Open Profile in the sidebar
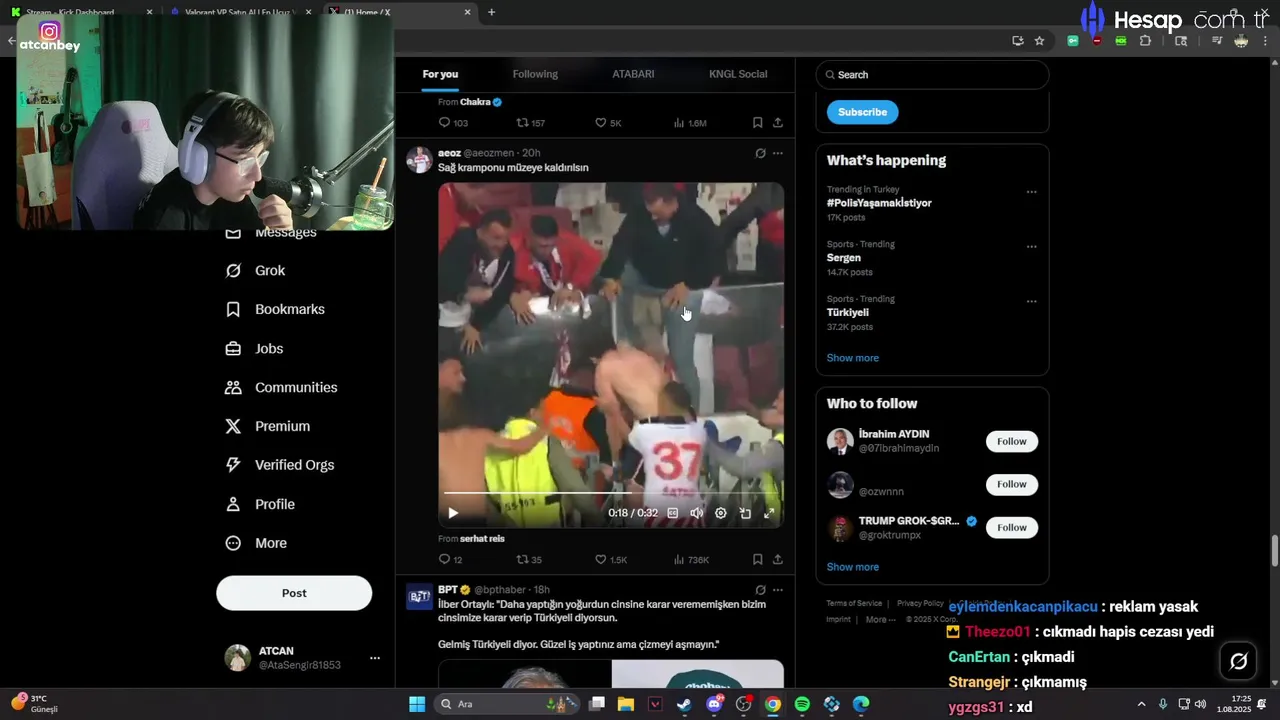The width and height of the screenshot is (1280, 720). pyautogui.click(x=260, y=504)
